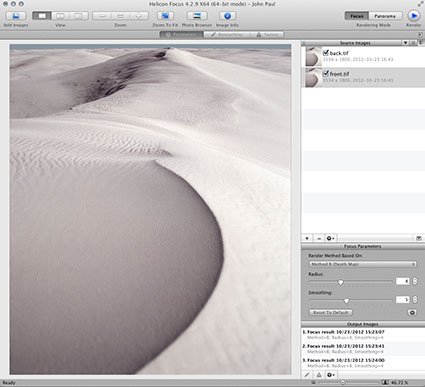Click the 46.72 % zoom value
The height and width of the screenshot is (387, 425).
[x=399, y=382]
